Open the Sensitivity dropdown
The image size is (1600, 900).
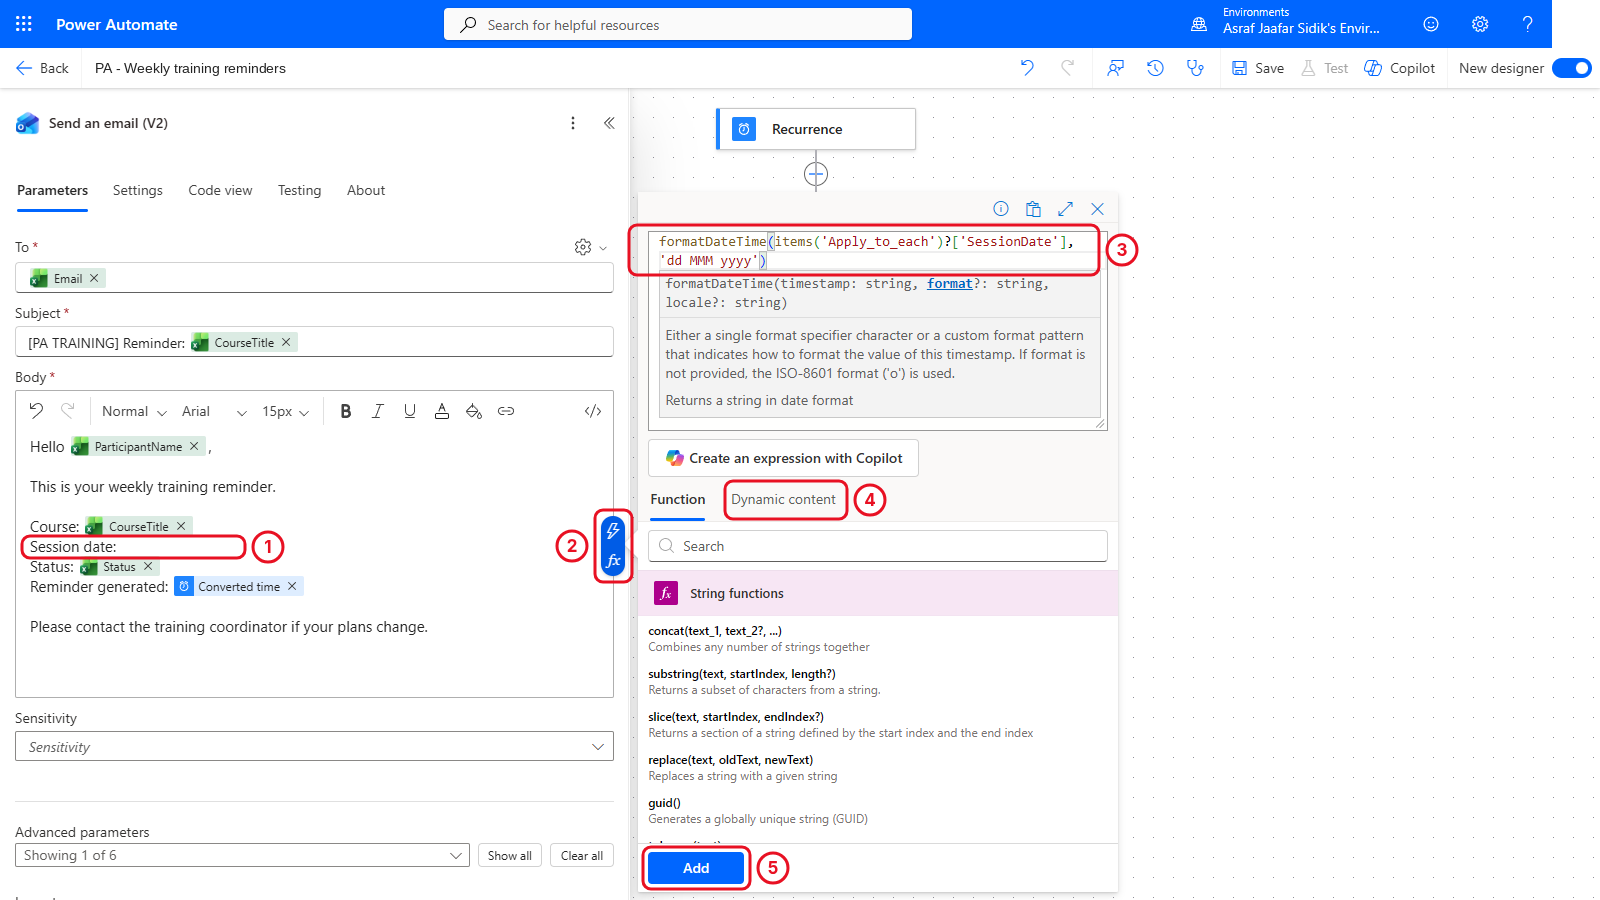tap(314, 747)
